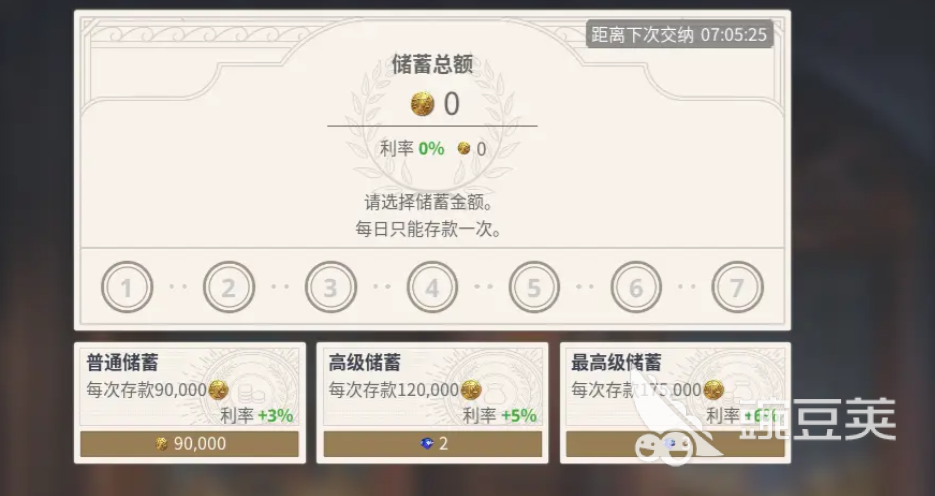Click the gold coin icon in 高级储蓄 card
The image size is (935, 496).
(x=470, y=390)
